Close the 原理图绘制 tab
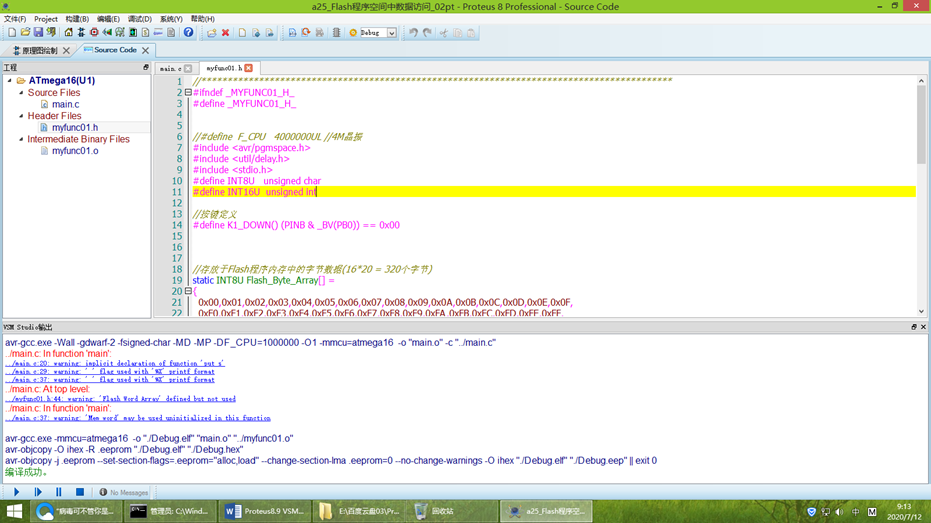 [x=66, y=51]
